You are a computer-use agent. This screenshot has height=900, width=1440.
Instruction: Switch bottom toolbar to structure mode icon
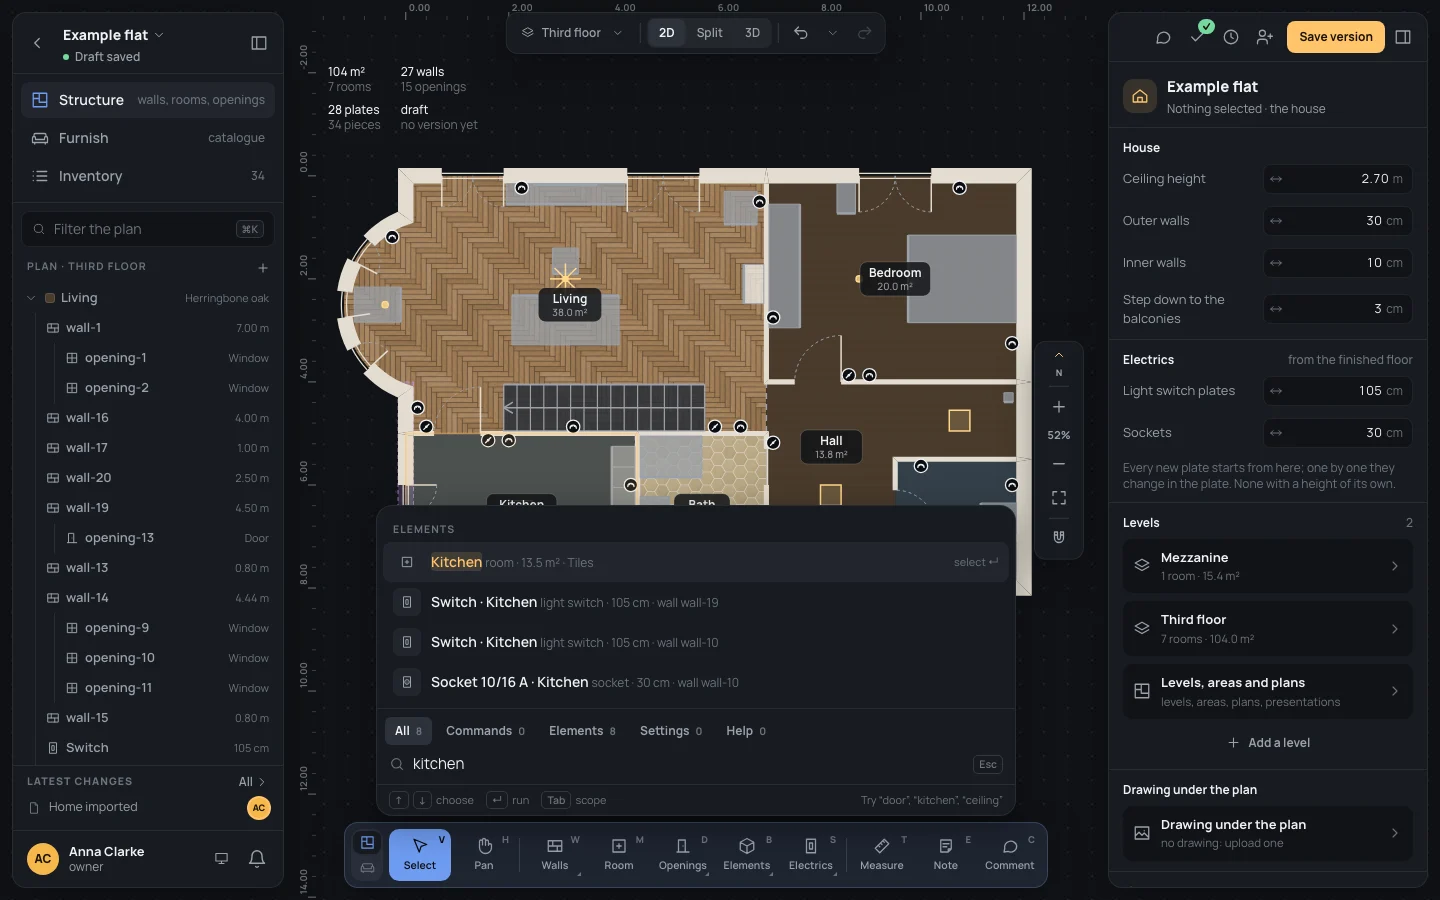coord(368,843)
